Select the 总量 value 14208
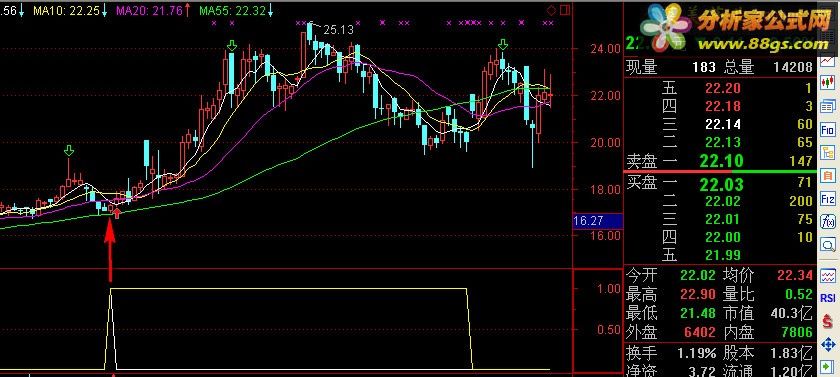Screen dimensions: 840x377 tap(793, 67)
